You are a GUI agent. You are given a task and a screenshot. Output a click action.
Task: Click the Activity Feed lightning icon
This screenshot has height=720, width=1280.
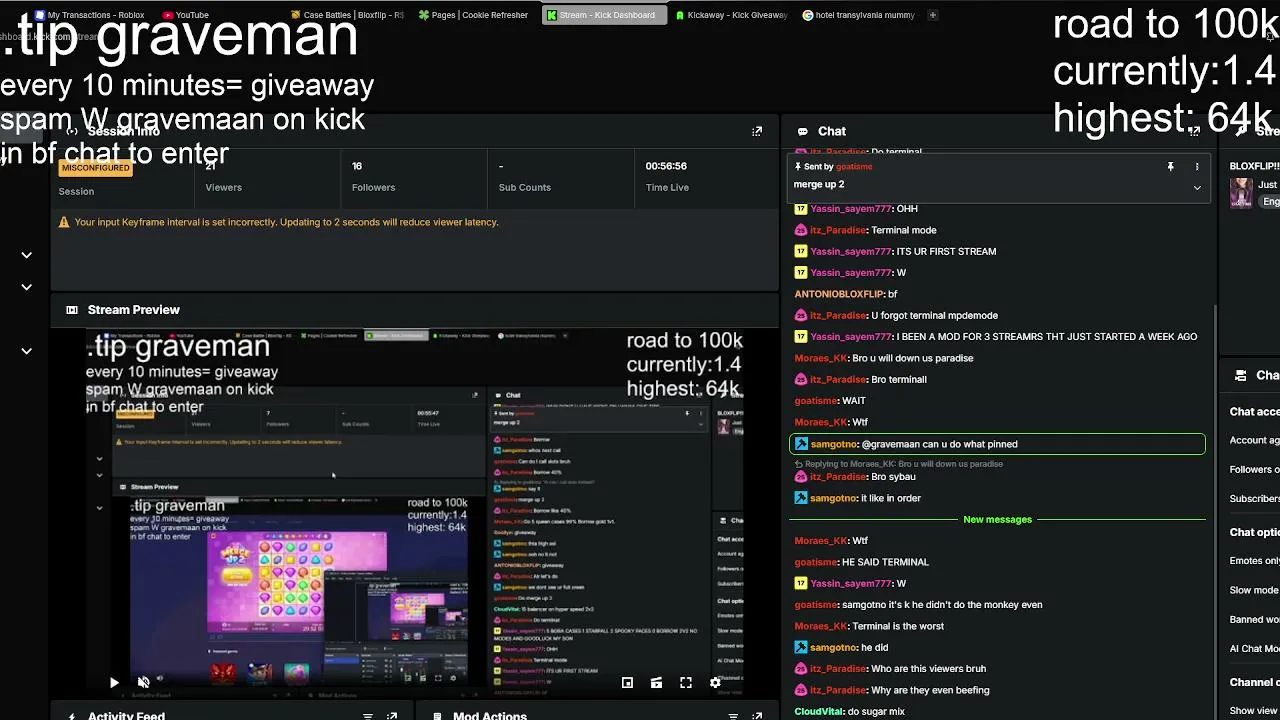click(72, 716)
